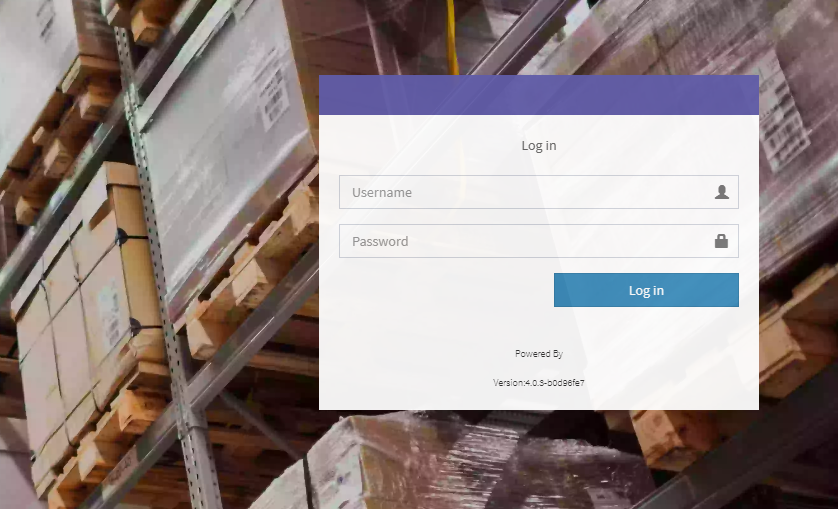This screenshot has width=838, height=509.
Task: Click the blank area between Log in button and Powered By
Action: [x=539, y=327]
